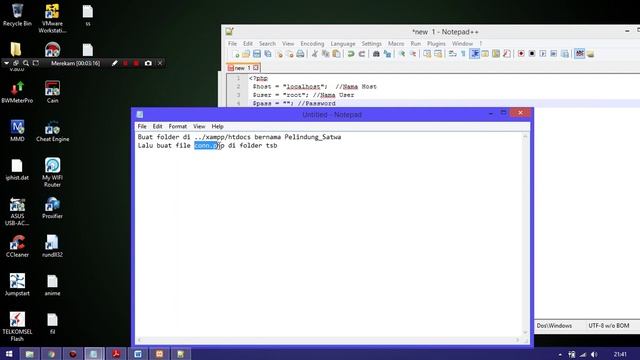Open Adobe Reader from taskbar
The width and height of the screenshot is (640, 360).
pos(116,354)
